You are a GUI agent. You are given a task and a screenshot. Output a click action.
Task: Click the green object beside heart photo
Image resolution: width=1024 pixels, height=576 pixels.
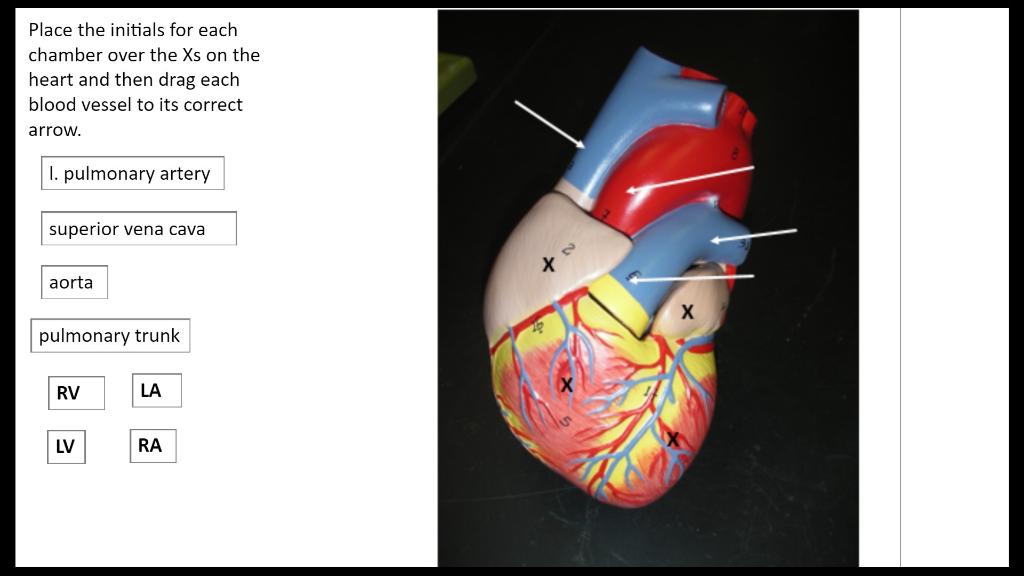tap(455, 82)
